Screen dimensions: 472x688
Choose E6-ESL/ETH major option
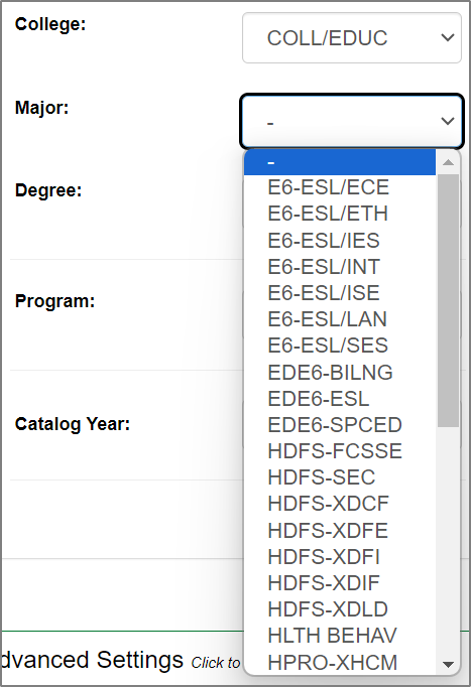pyautogui.click(x=340, y=214)
